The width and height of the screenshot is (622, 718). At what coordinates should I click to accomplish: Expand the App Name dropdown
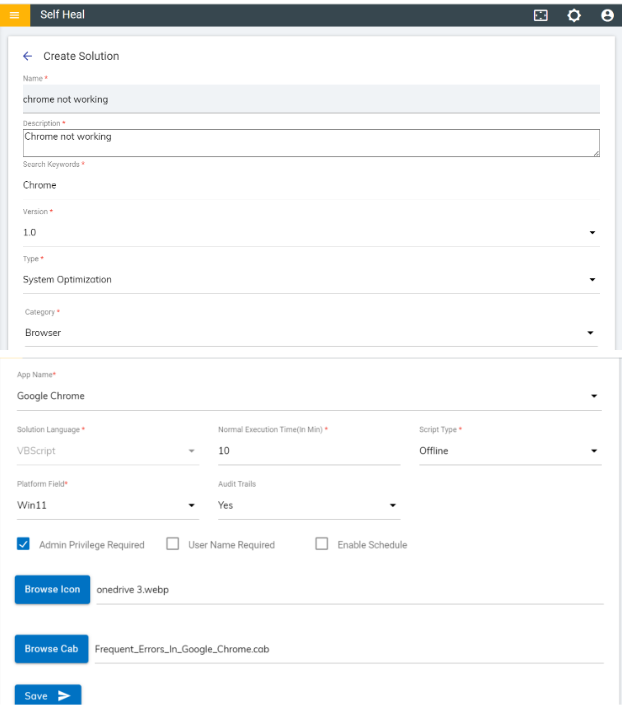pos(309,396)
